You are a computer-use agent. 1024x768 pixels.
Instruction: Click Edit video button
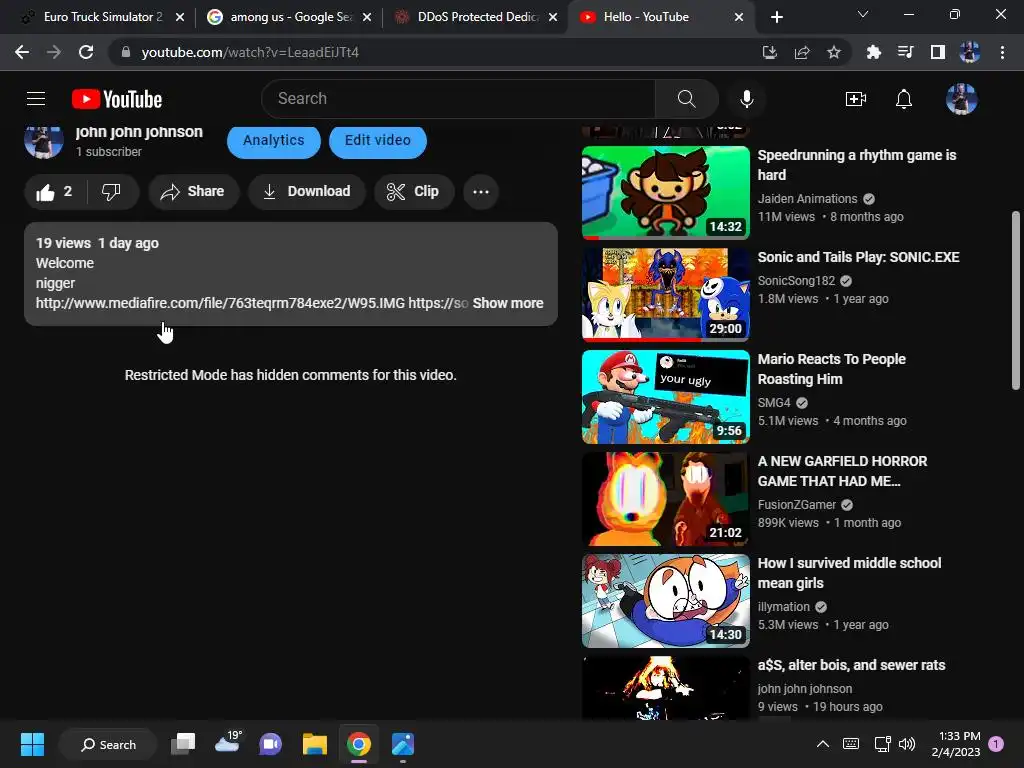(x=377, y=140)
